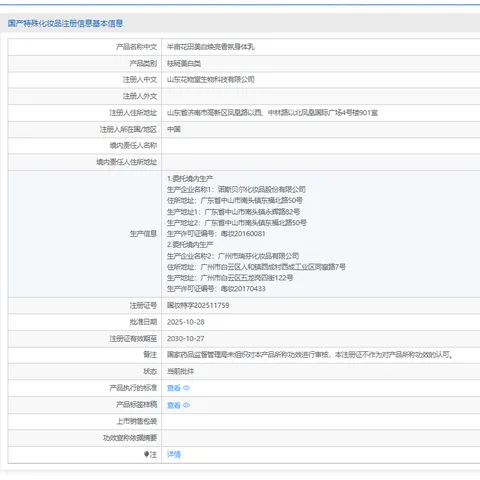The width and height of the screenshot is (480, 480).
Task: Click the 注册人所在国/地区 label
Action: coord(128,129)
